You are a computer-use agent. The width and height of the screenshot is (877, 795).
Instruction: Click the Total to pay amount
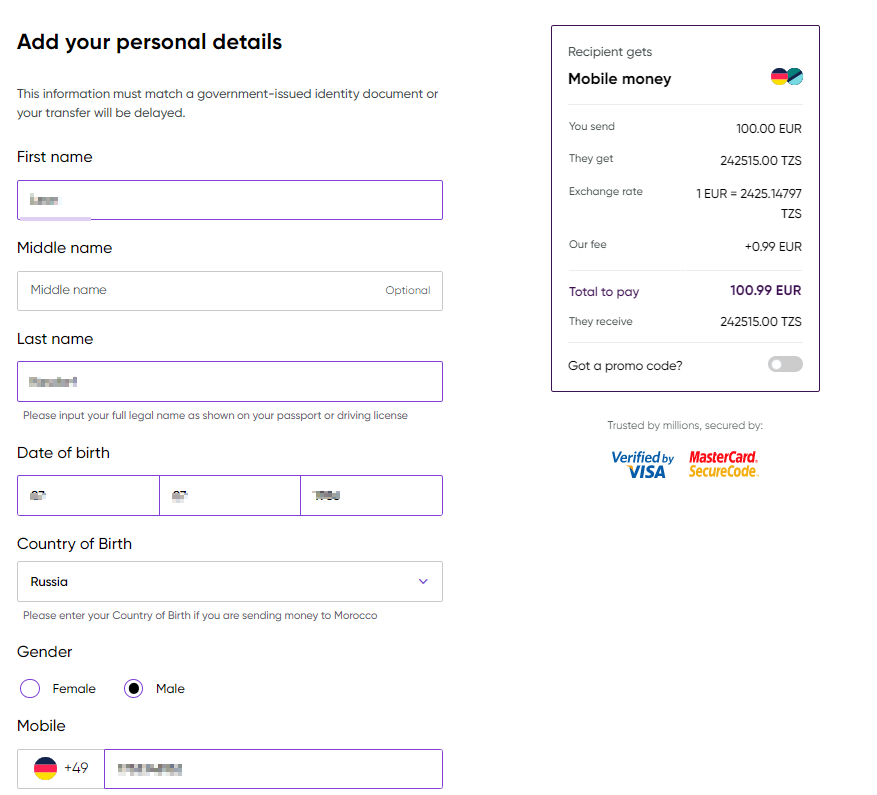pos(765,291)
